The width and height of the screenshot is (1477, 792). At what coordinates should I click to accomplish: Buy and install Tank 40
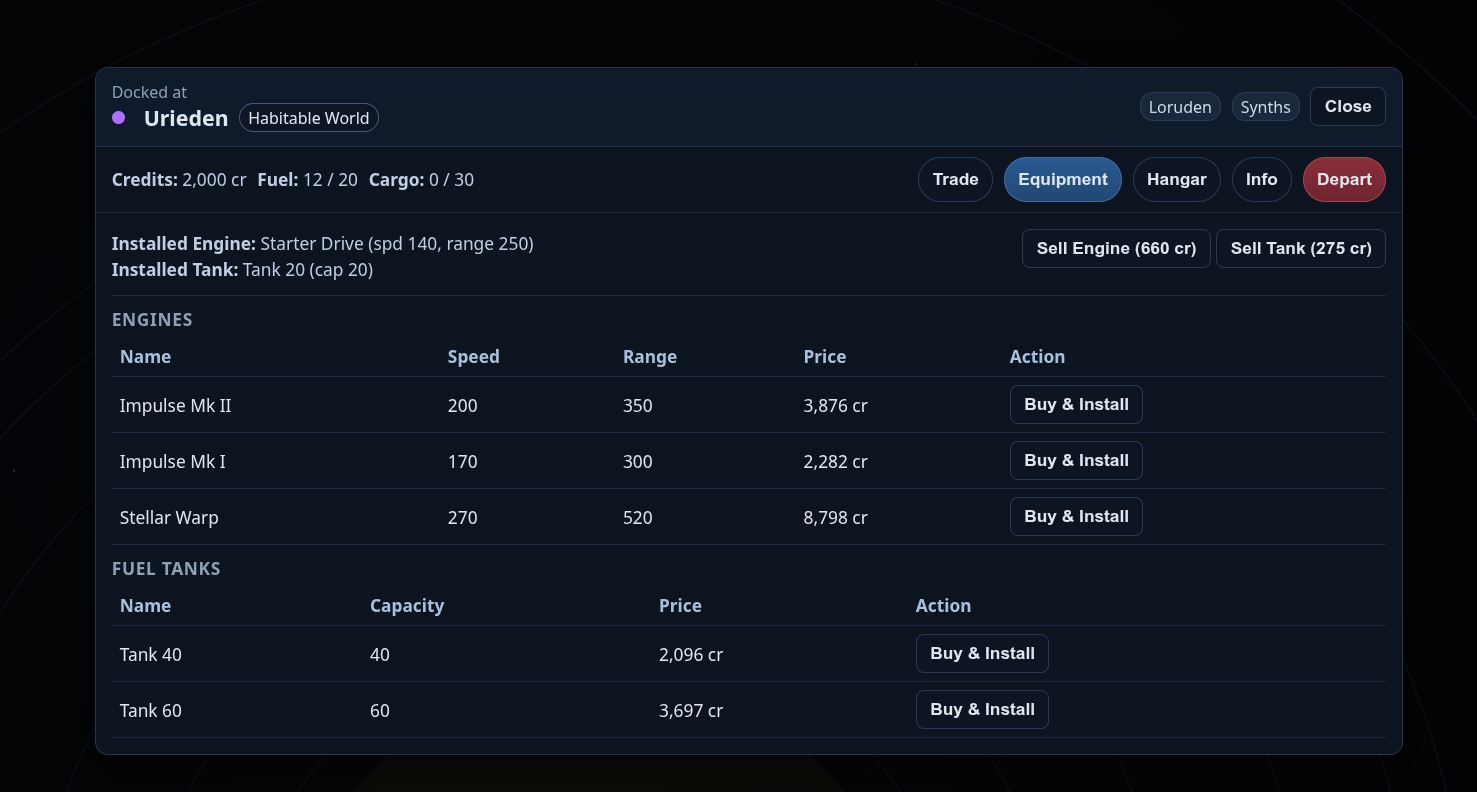[982, 654]
